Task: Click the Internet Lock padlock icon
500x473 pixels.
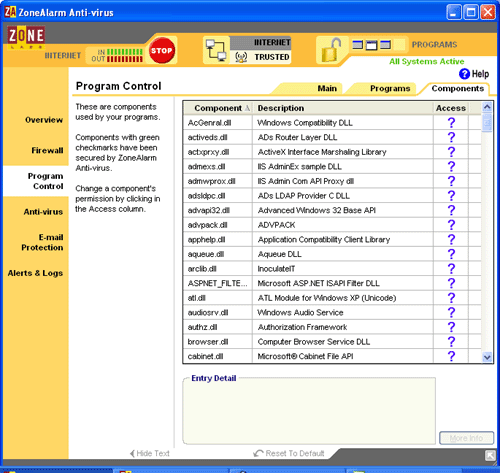Action: (x=330, y=50)
